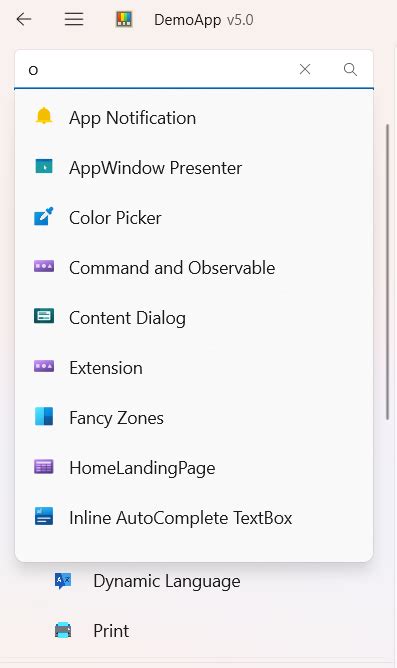397x668 pixels.
Task: Click the Dynamic Language translate icon
Action: point(63,581)
